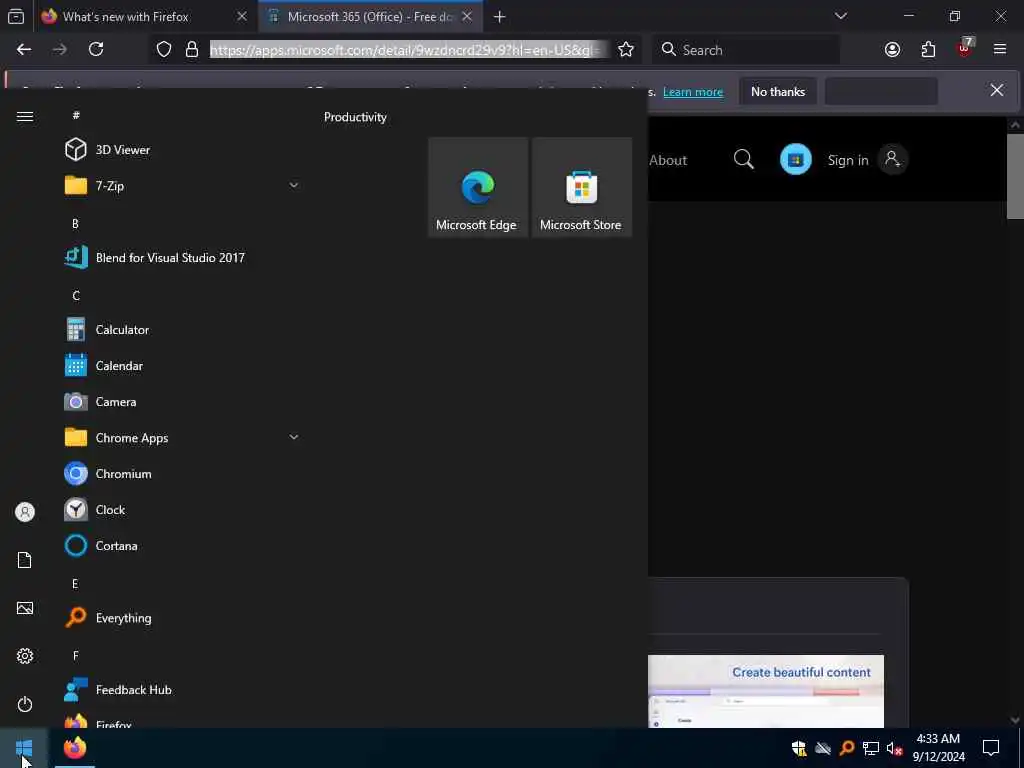Click the Microsoft Edge tile
The height and width of the screenshot is (768, 1024).
(x=477, y=187)
